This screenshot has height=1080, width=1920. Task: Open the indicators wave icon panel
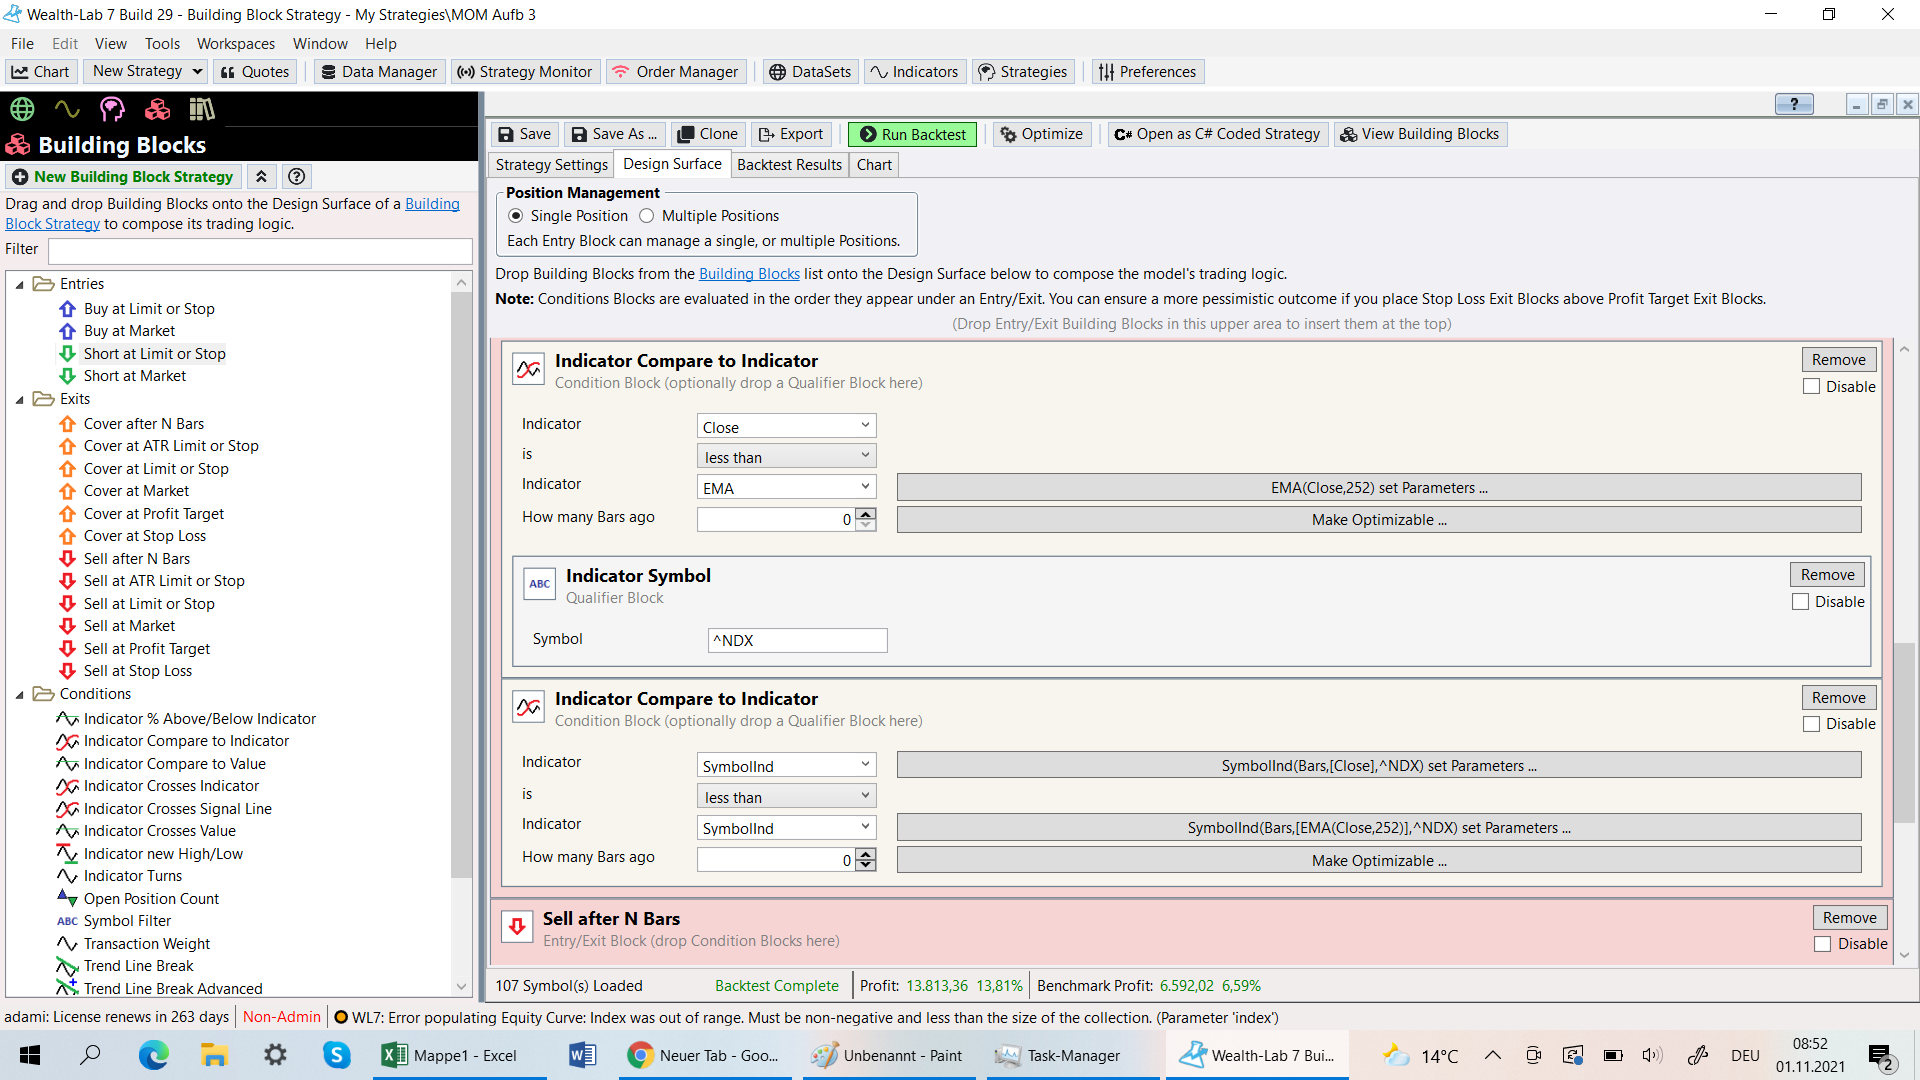point(67,109)
